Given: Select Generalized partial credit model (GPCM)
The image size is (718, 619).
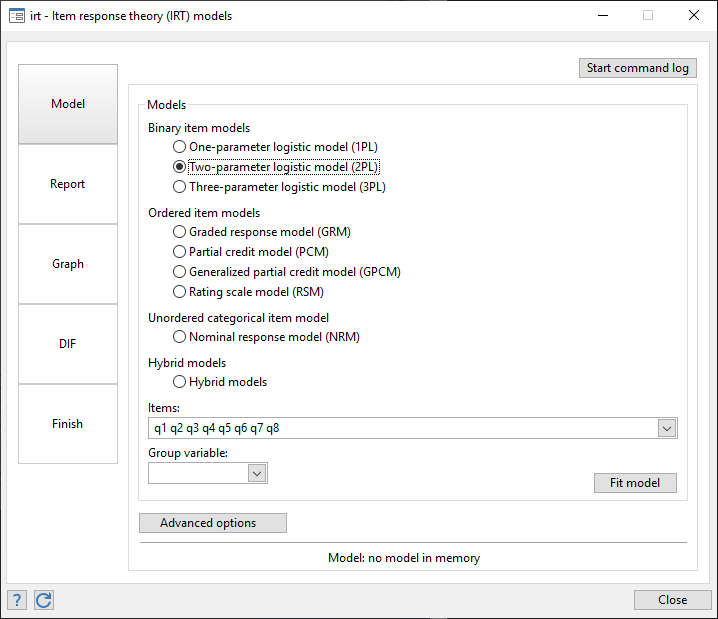Looking at the screenshot, I should click(x=180, y=272).
